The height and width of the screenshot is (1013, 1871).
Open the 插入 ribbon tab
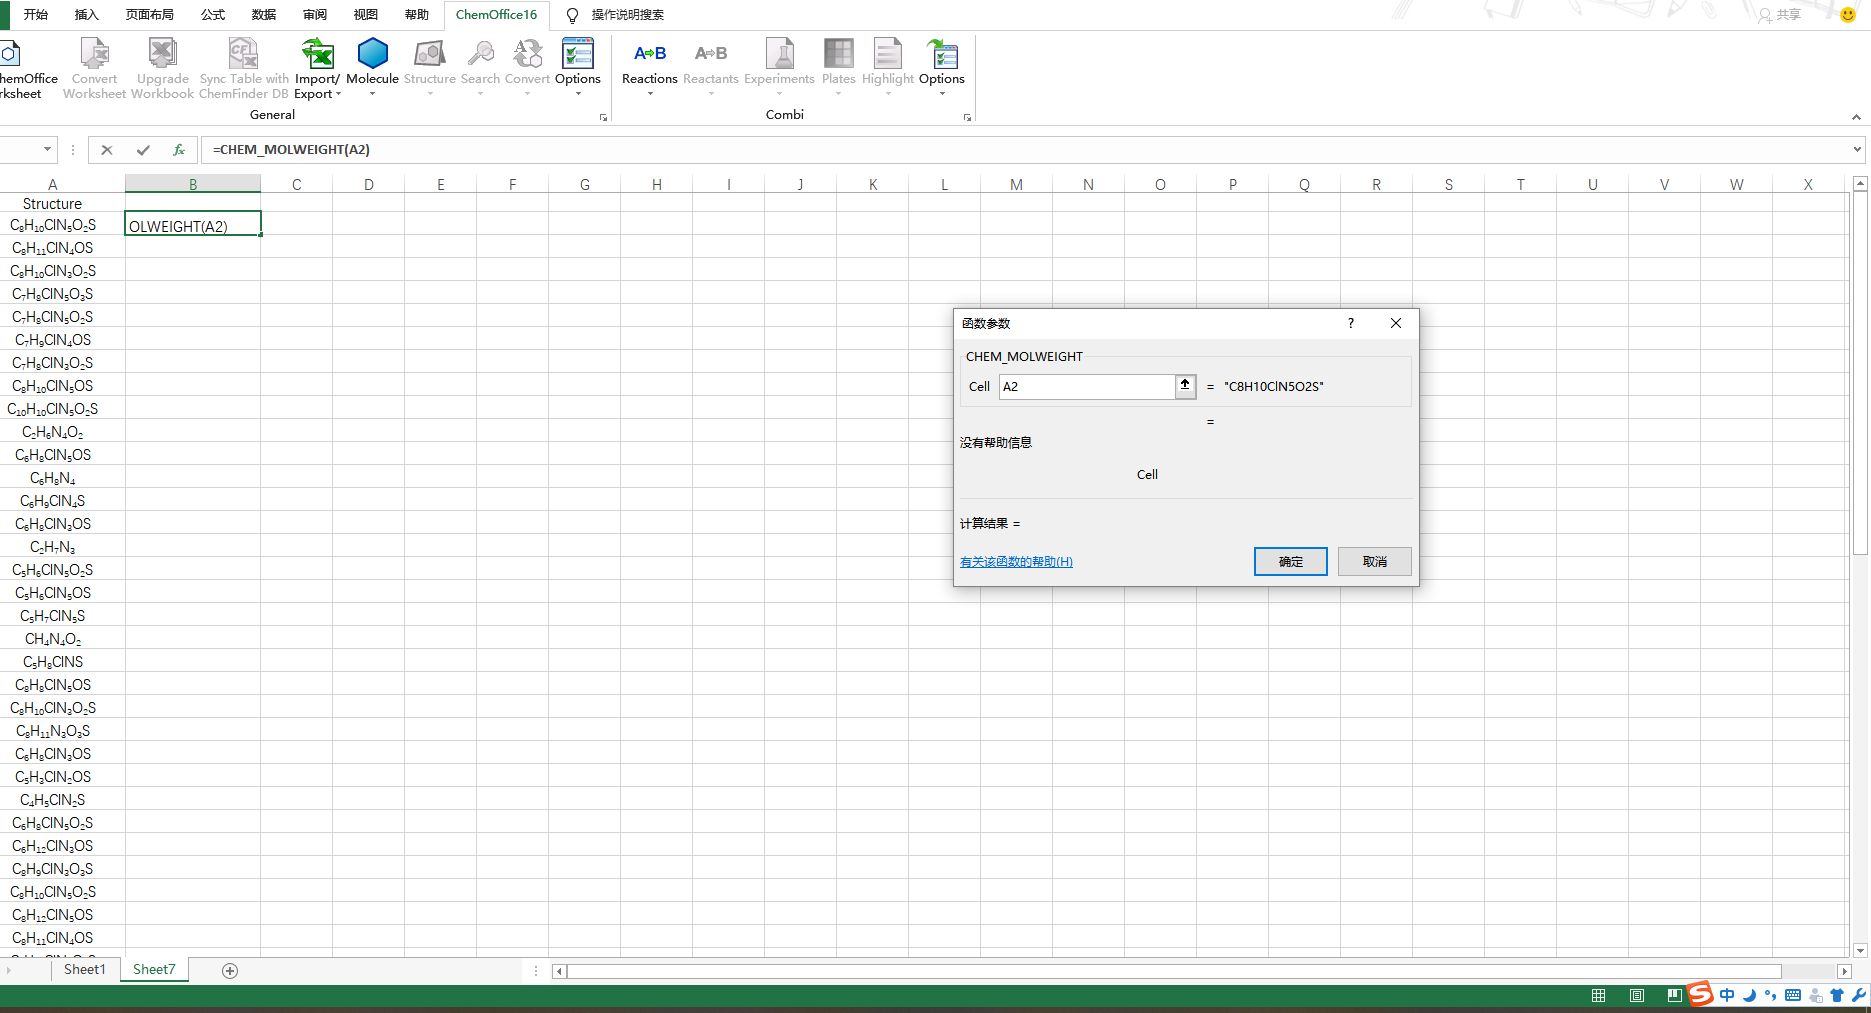87,15
